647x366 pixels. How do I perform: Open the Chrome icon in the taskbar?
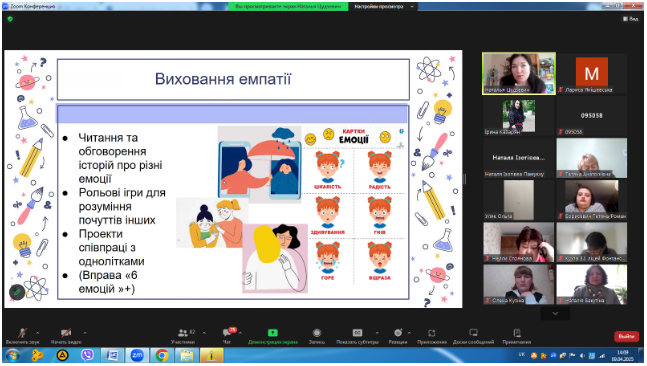162,355
